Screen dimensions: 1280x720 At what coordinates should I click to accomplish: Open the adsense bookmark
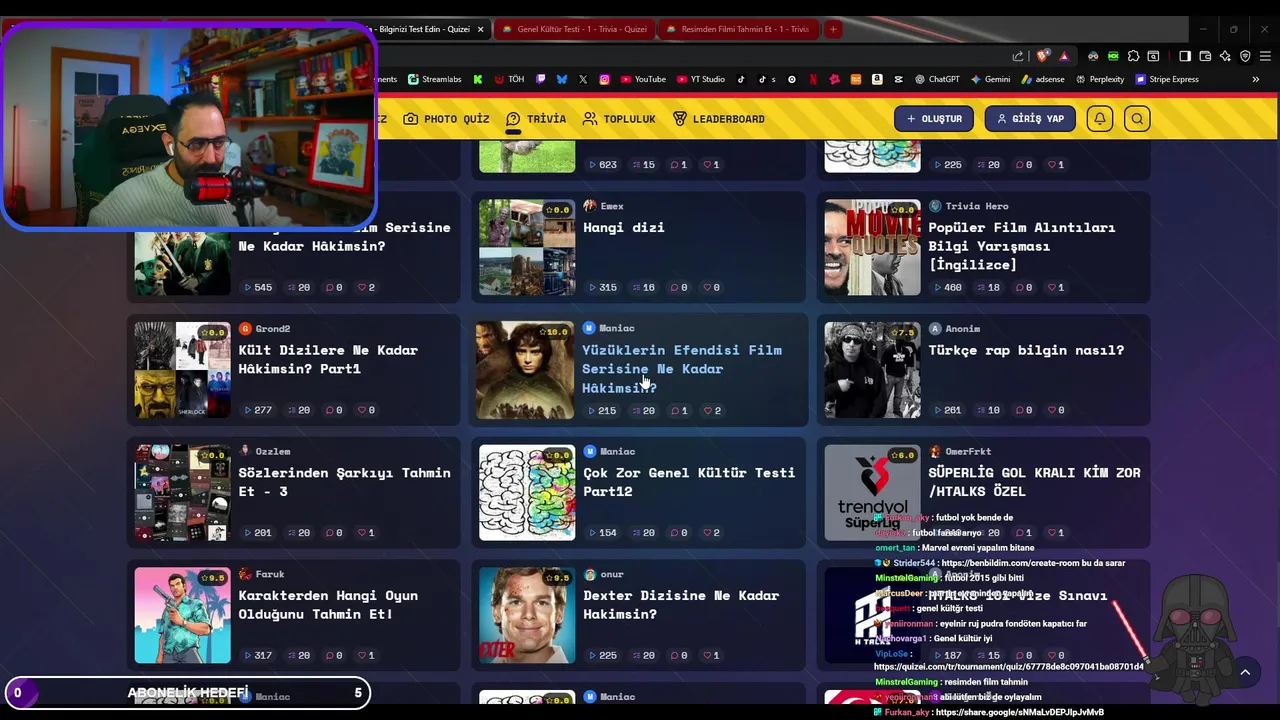[1043, 79]
